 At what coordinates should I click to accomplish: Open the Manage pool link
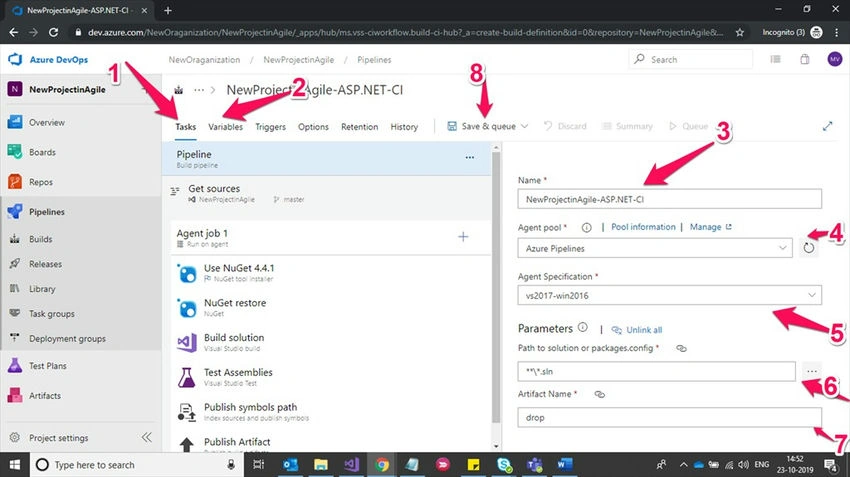click(x=711, y=227)
